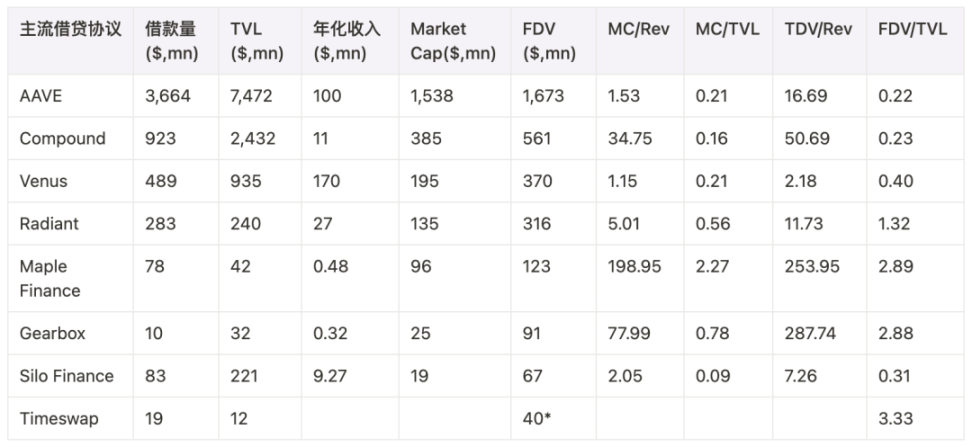
Task: Select AAVE's 7,472 TVL value
Action: click(x=251, y=96)
